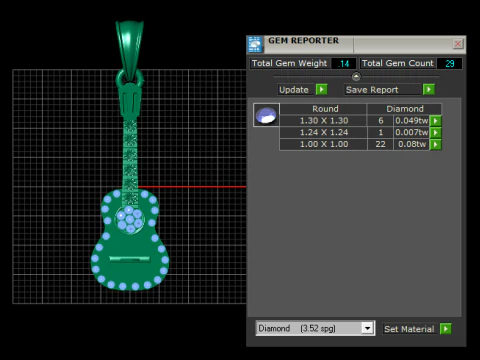
Task: Click the Total Gem Count label
Action: pyautogui.click(x=397, y=63)
